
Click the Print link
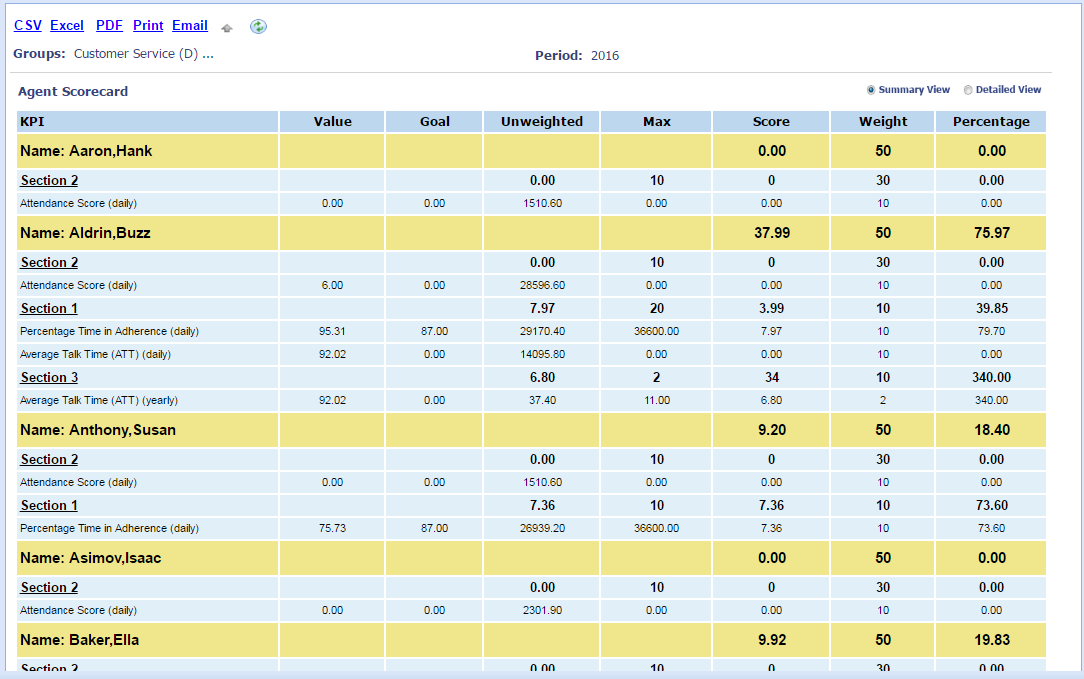point(148,26)
